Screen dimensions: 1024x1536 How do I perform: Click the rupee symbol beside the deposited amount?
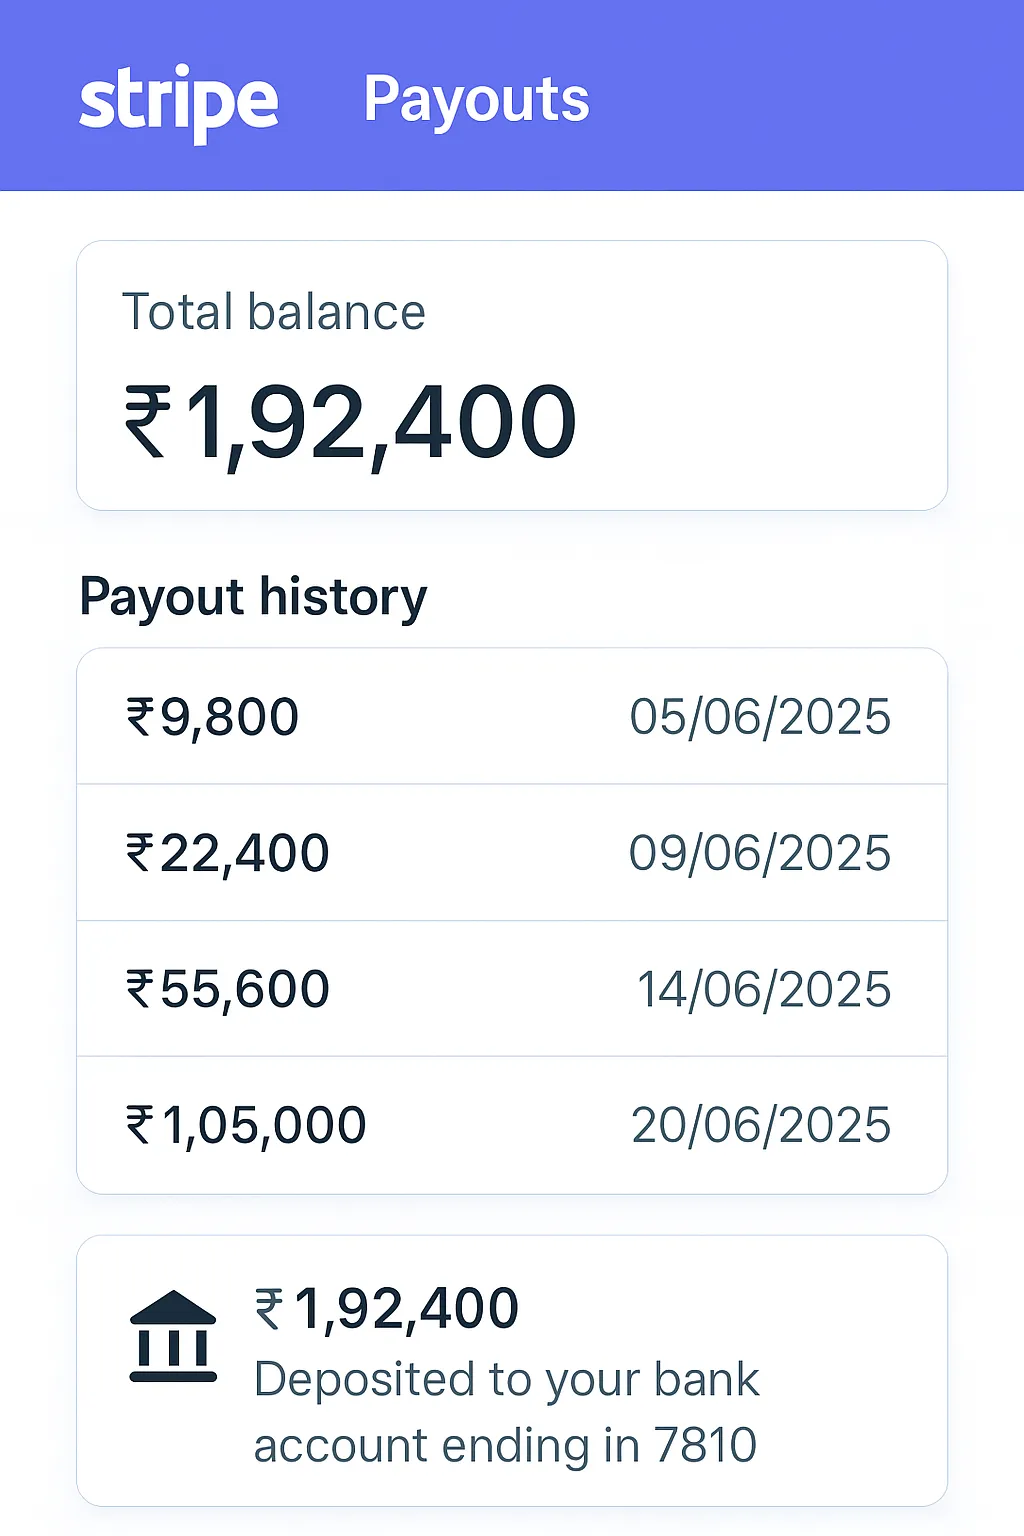click(x=270, y=1308)
